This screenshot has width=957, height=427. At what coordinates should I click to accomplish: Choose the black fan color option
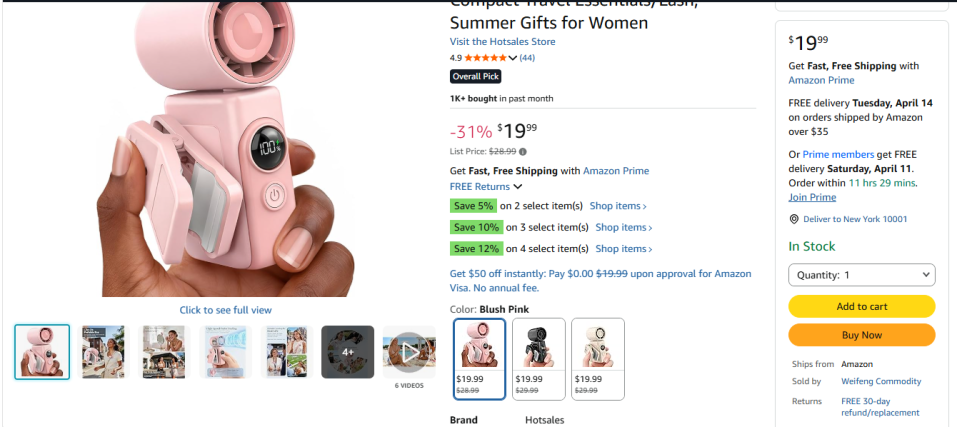539,358
